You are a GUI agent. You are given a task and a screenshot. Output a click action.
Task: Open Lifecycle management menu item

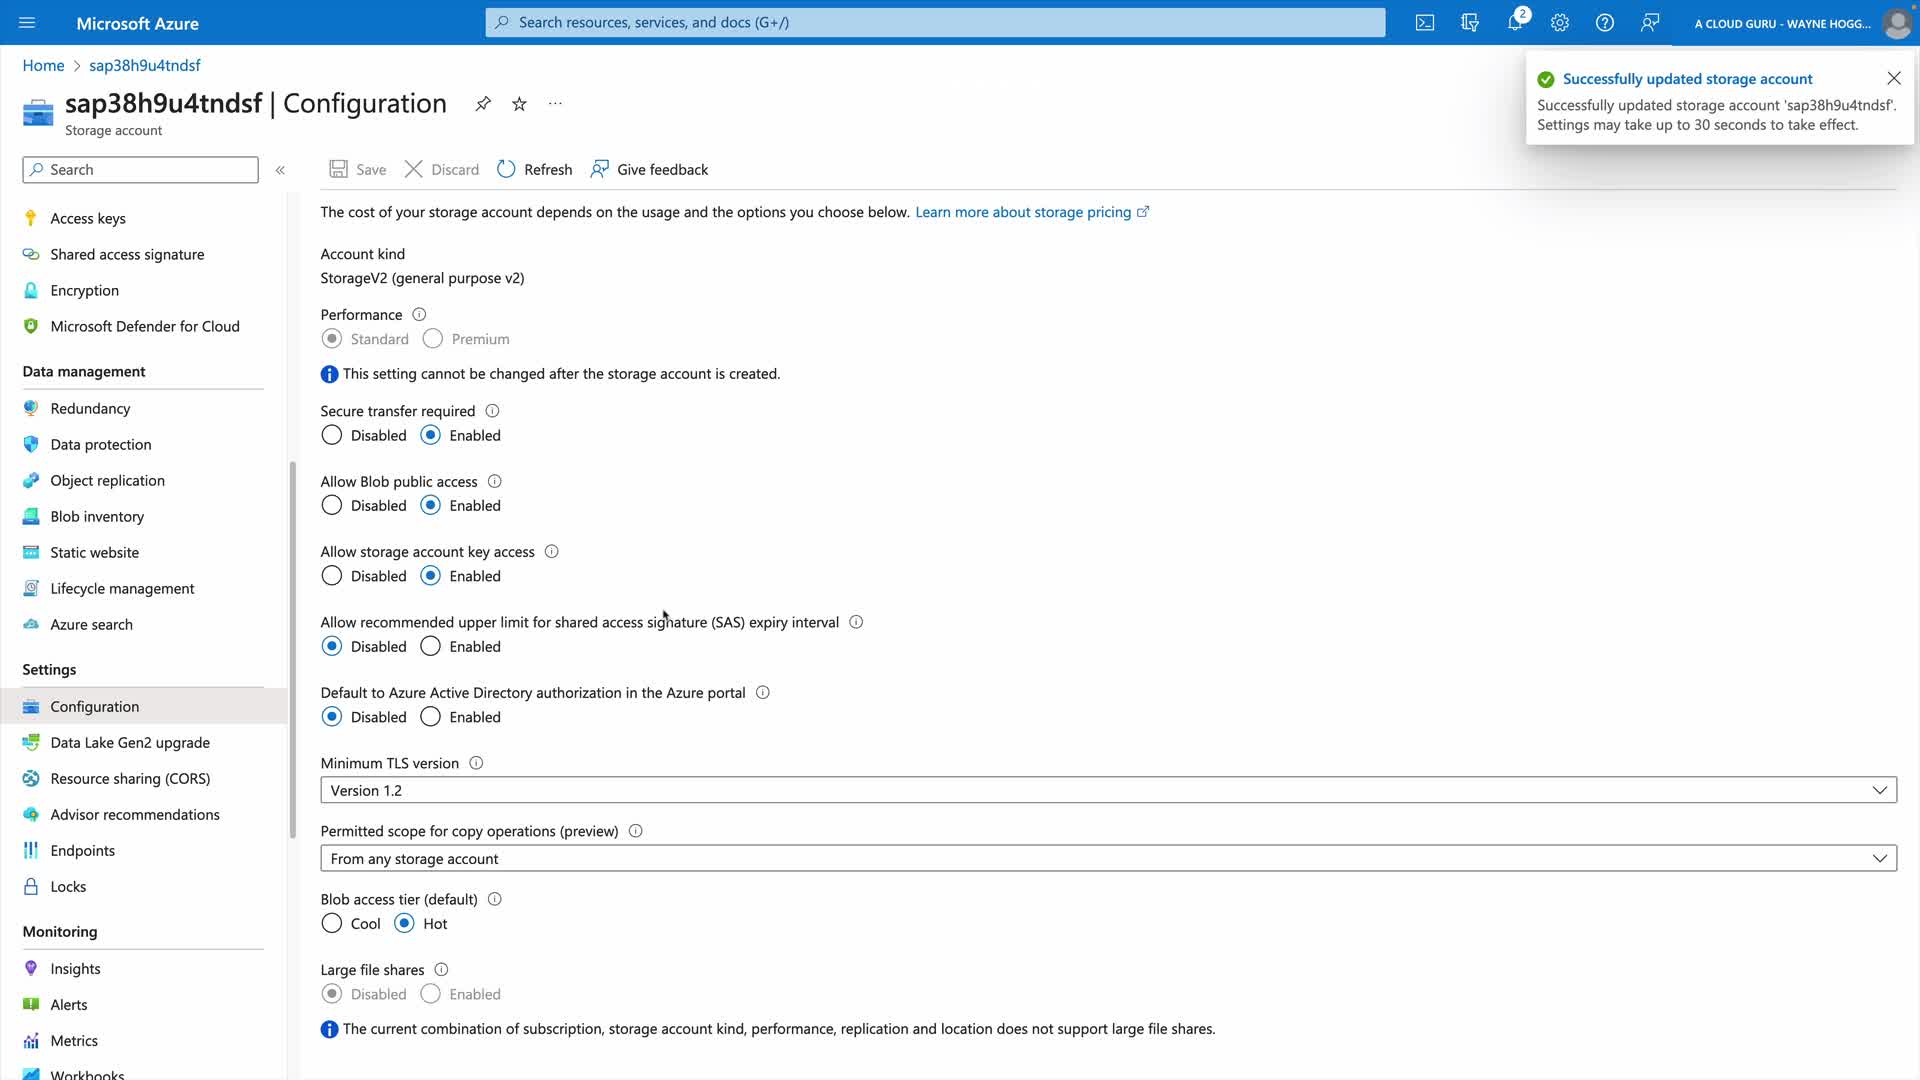[122, 589]
